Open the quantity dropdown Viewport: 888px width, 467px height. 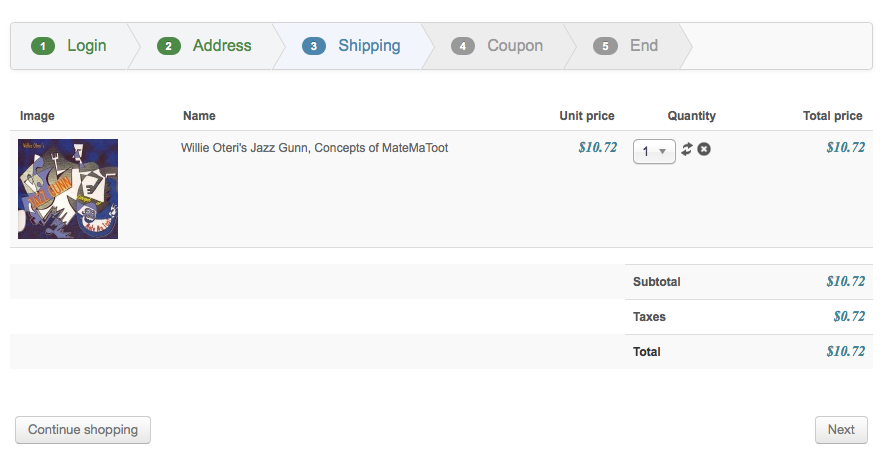(654, 151)
